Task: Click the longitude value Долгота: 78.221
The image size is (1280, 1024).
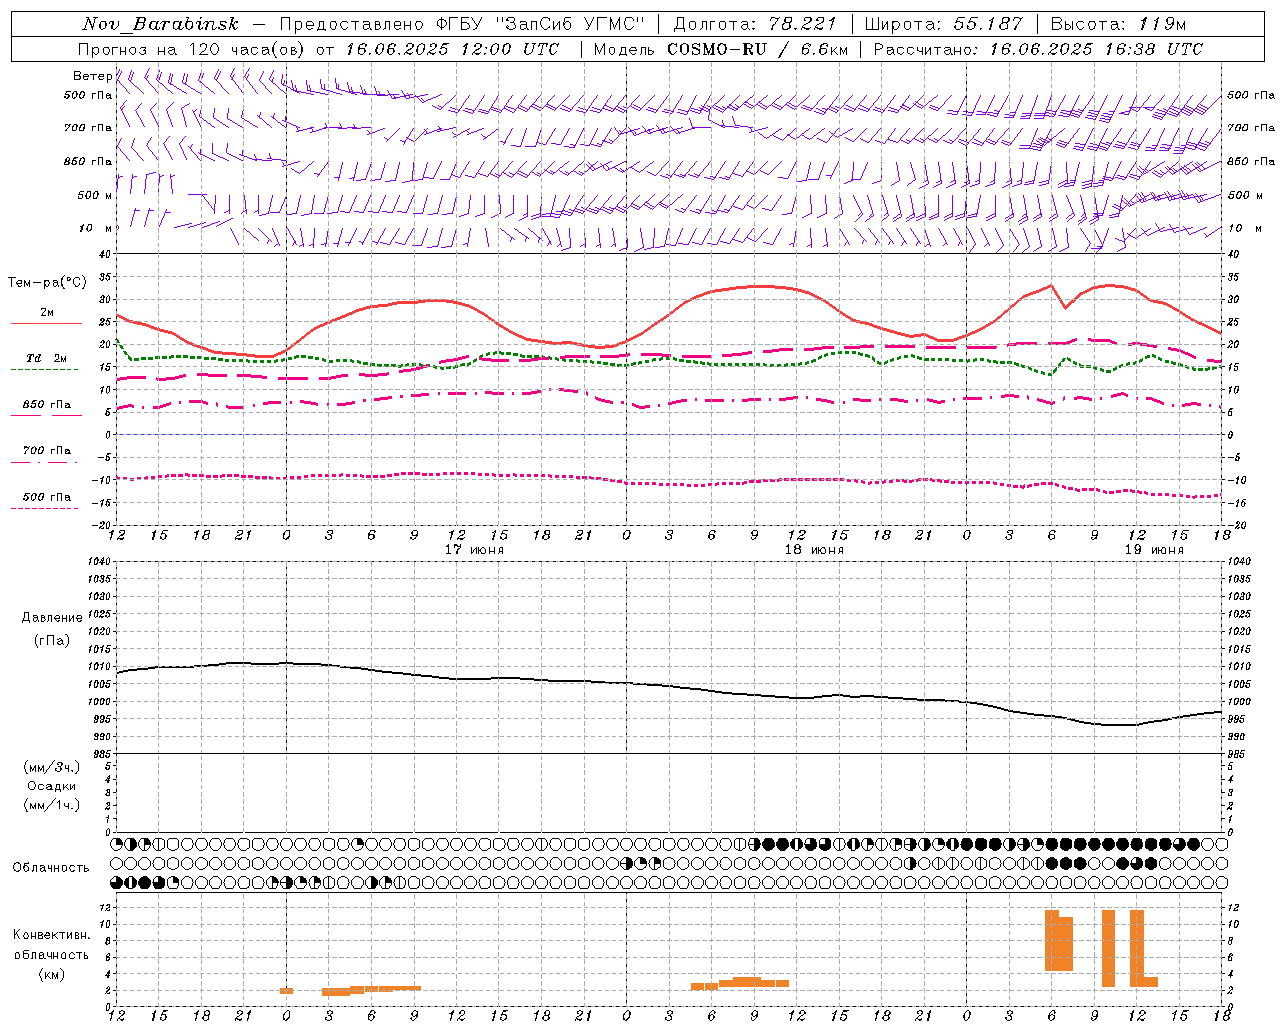Action: (x=755, y=24)
